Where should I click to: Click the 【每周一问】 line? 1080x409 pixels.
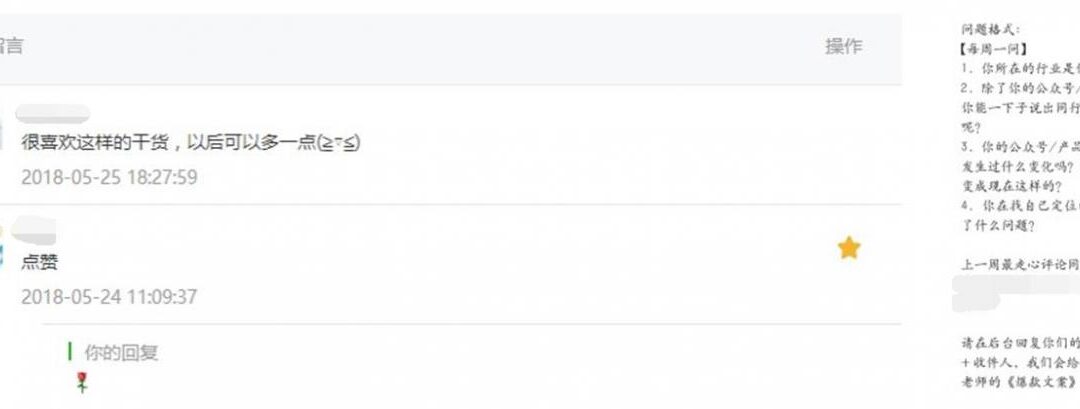click(993, 49)
